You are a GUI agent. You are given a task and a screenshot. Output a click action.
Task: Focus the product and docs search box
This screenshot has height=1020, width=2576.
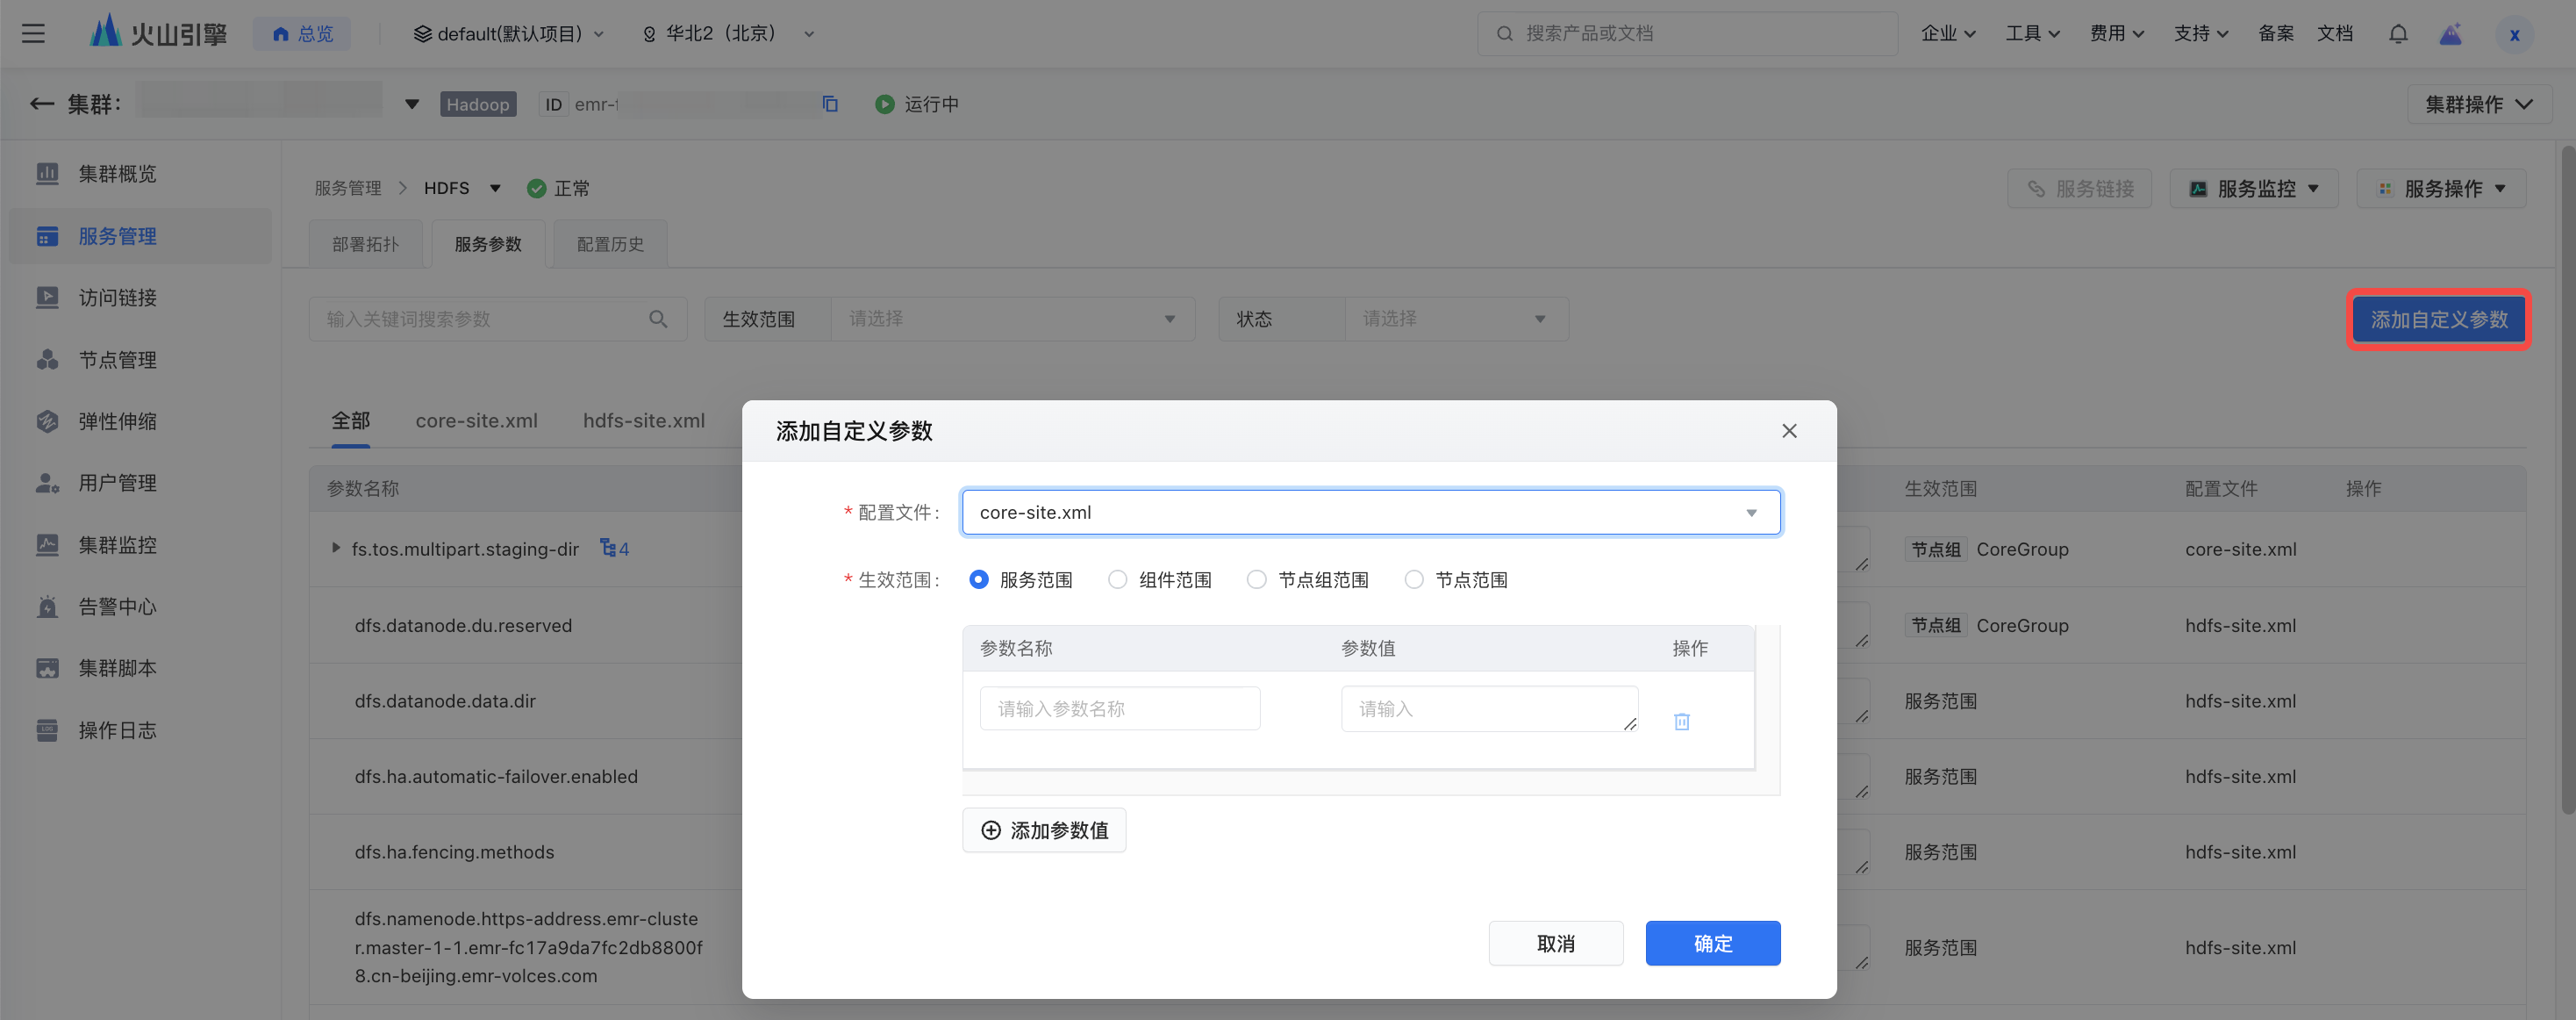(x=1687, y=34)
